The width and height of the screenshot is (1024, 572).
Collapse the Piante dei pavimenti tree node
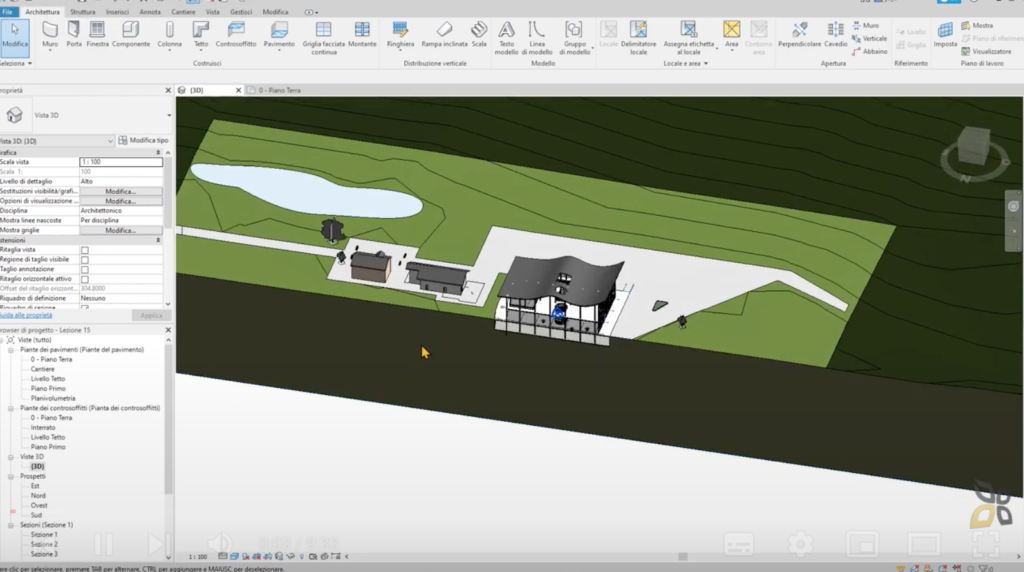tap(11, 350)
